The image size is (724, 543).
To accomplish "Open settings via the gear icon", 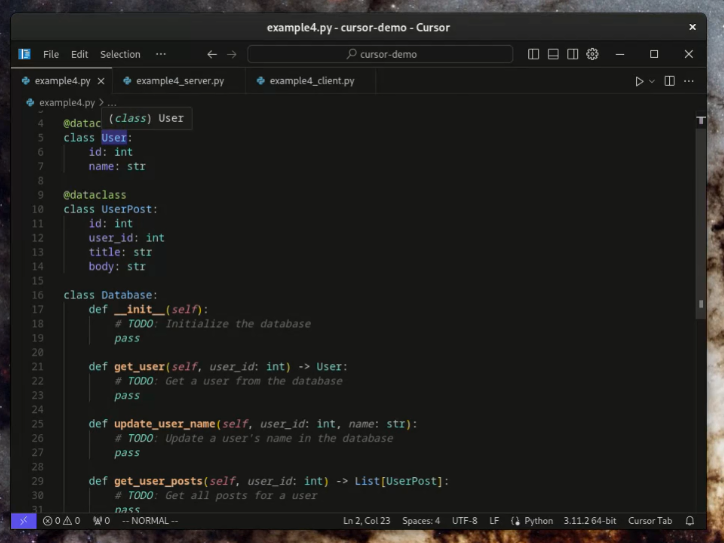I will pos(592,54).
